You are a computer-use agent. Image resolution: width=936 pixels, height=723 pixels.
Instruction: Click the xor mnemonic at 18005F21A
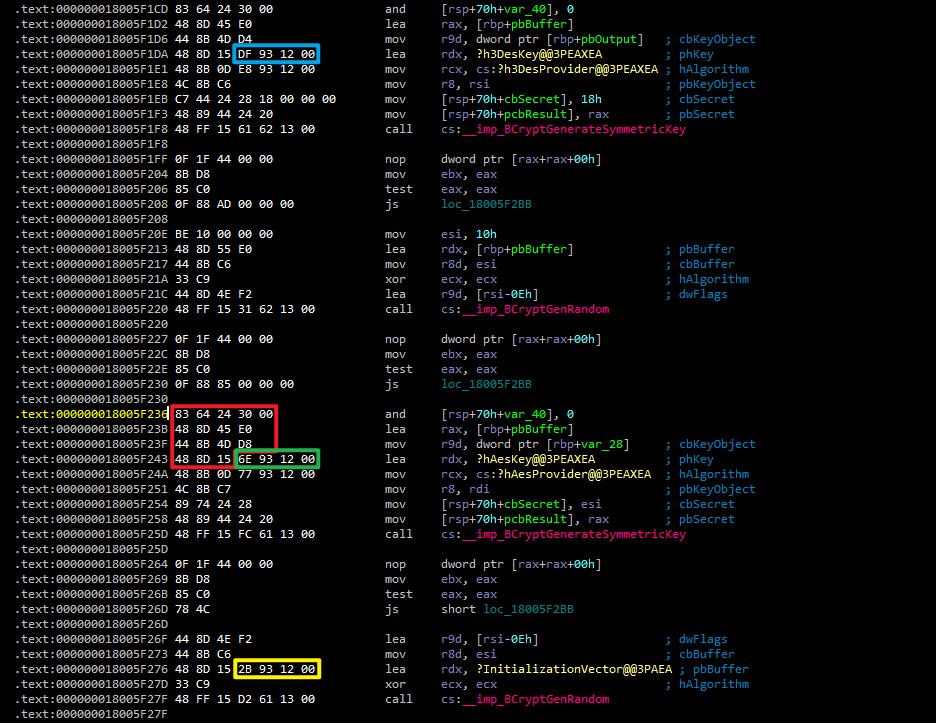[395, 279]
